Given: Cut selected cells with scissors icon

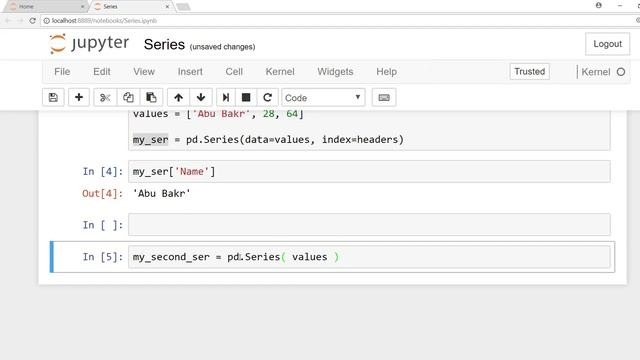Looking at the screenshot, I should tap(105, 98).
